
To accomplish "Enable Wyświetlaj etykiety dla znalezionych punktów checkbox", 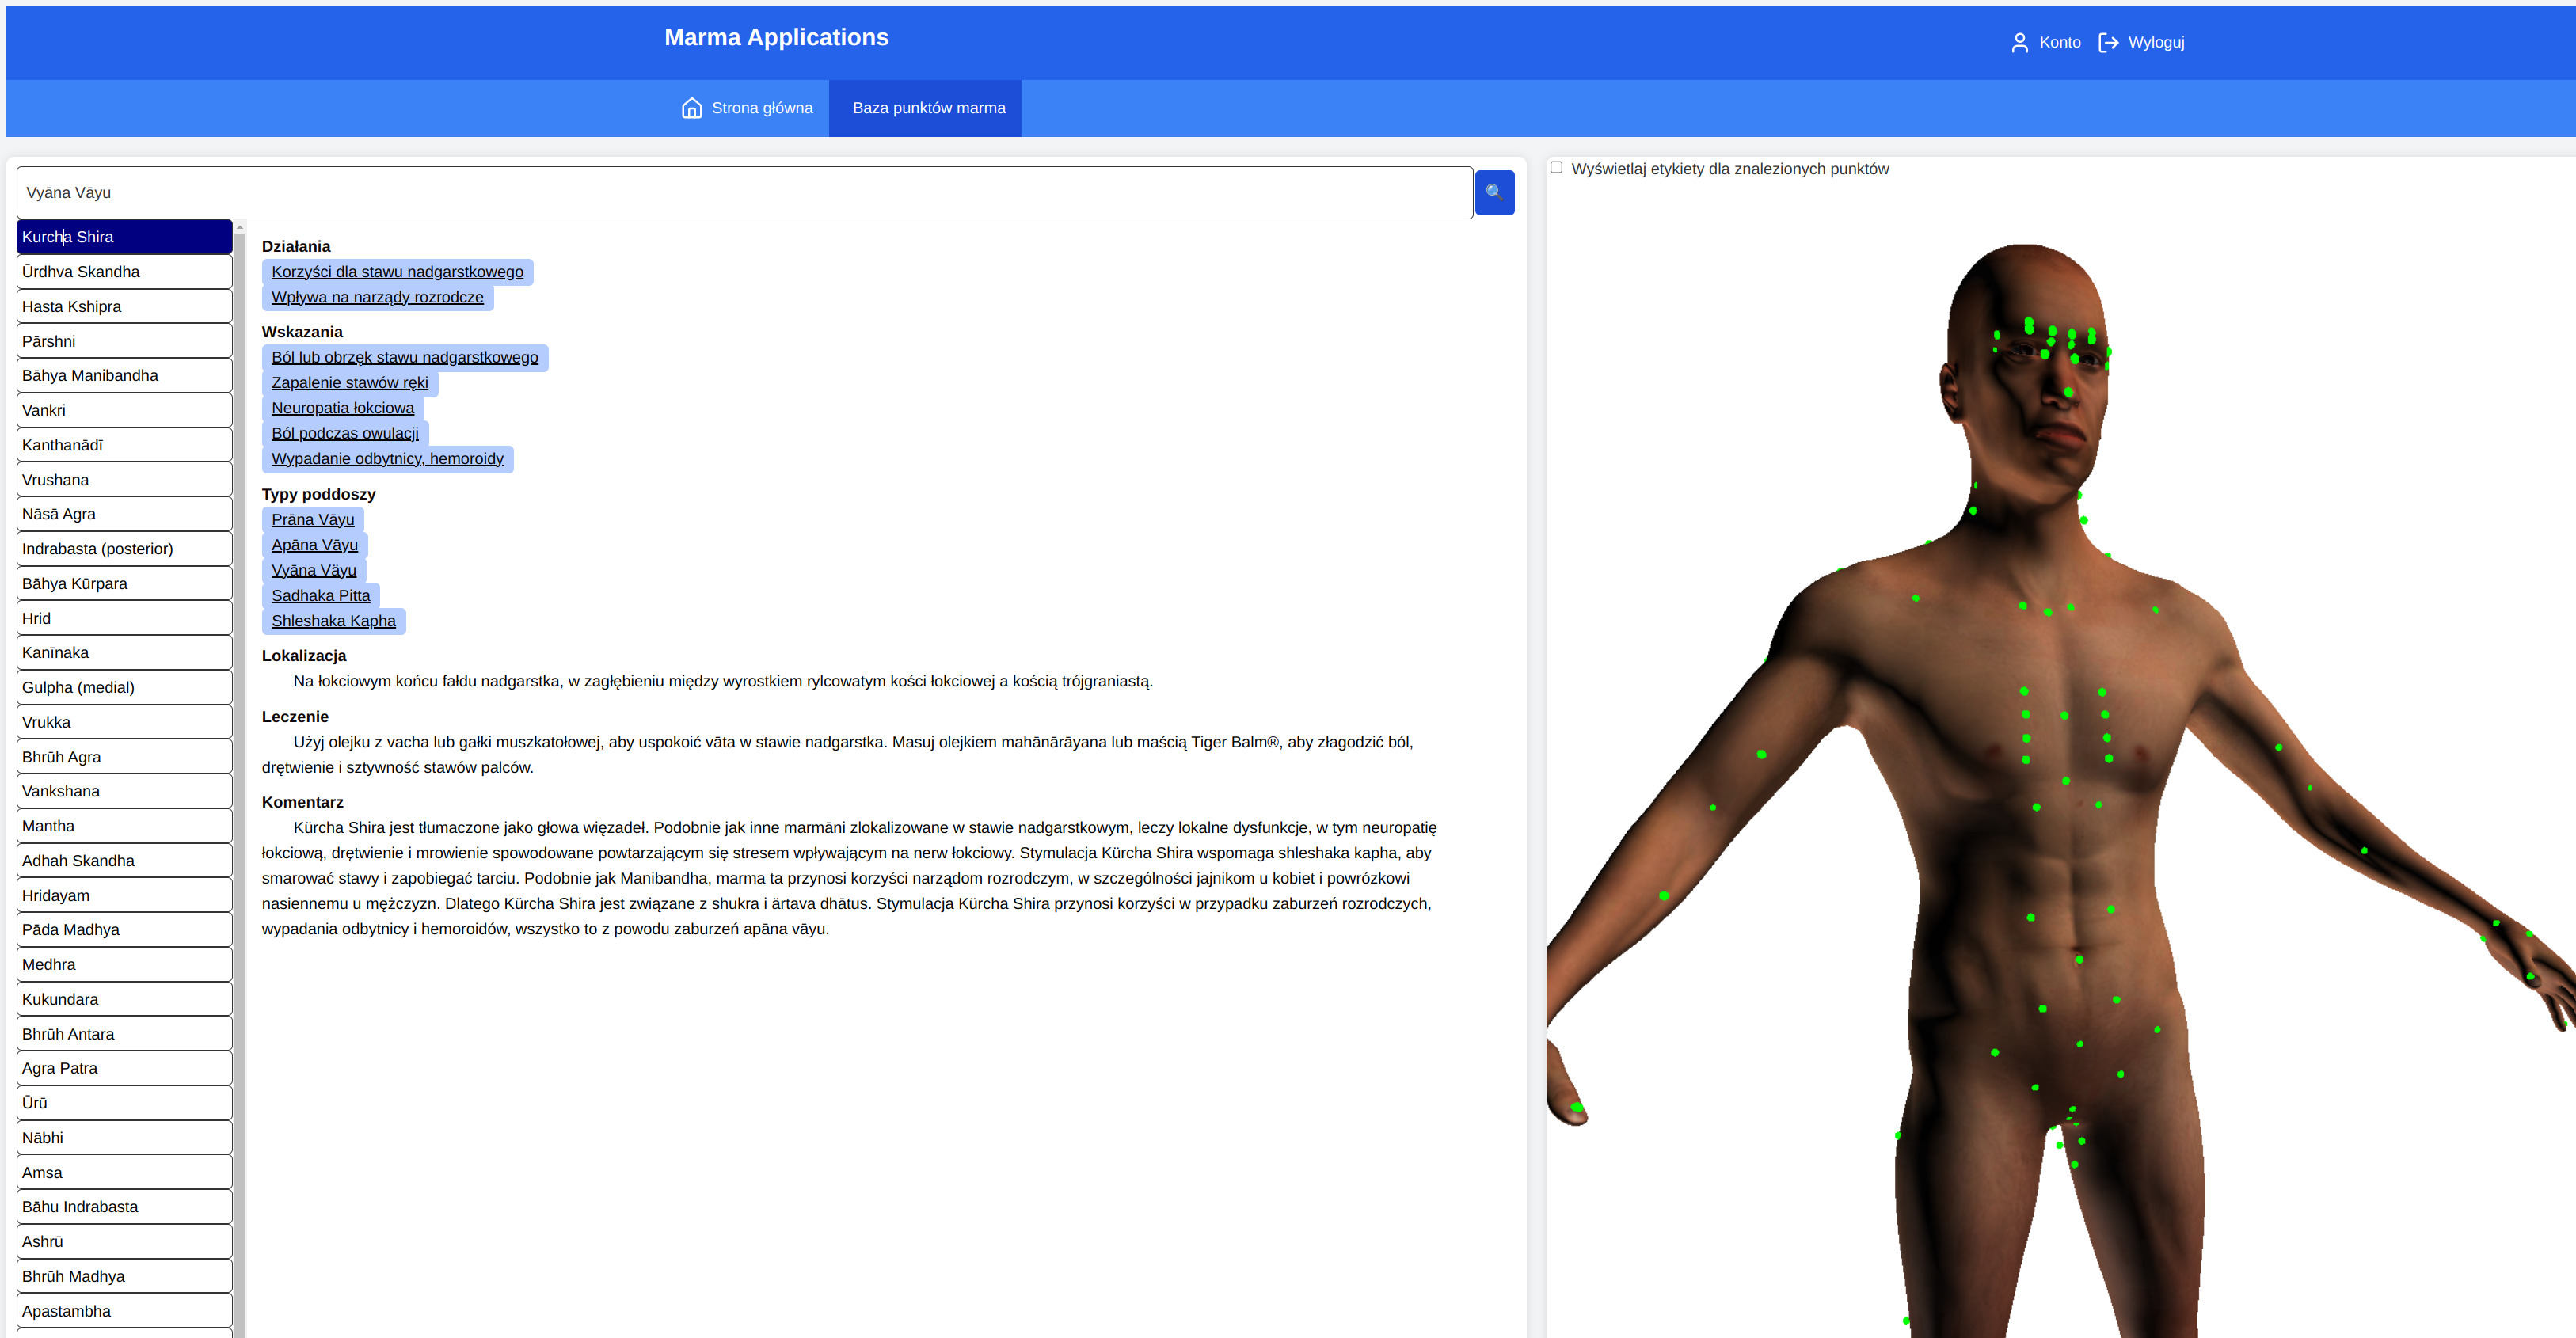I will [x=1556, y=167].
